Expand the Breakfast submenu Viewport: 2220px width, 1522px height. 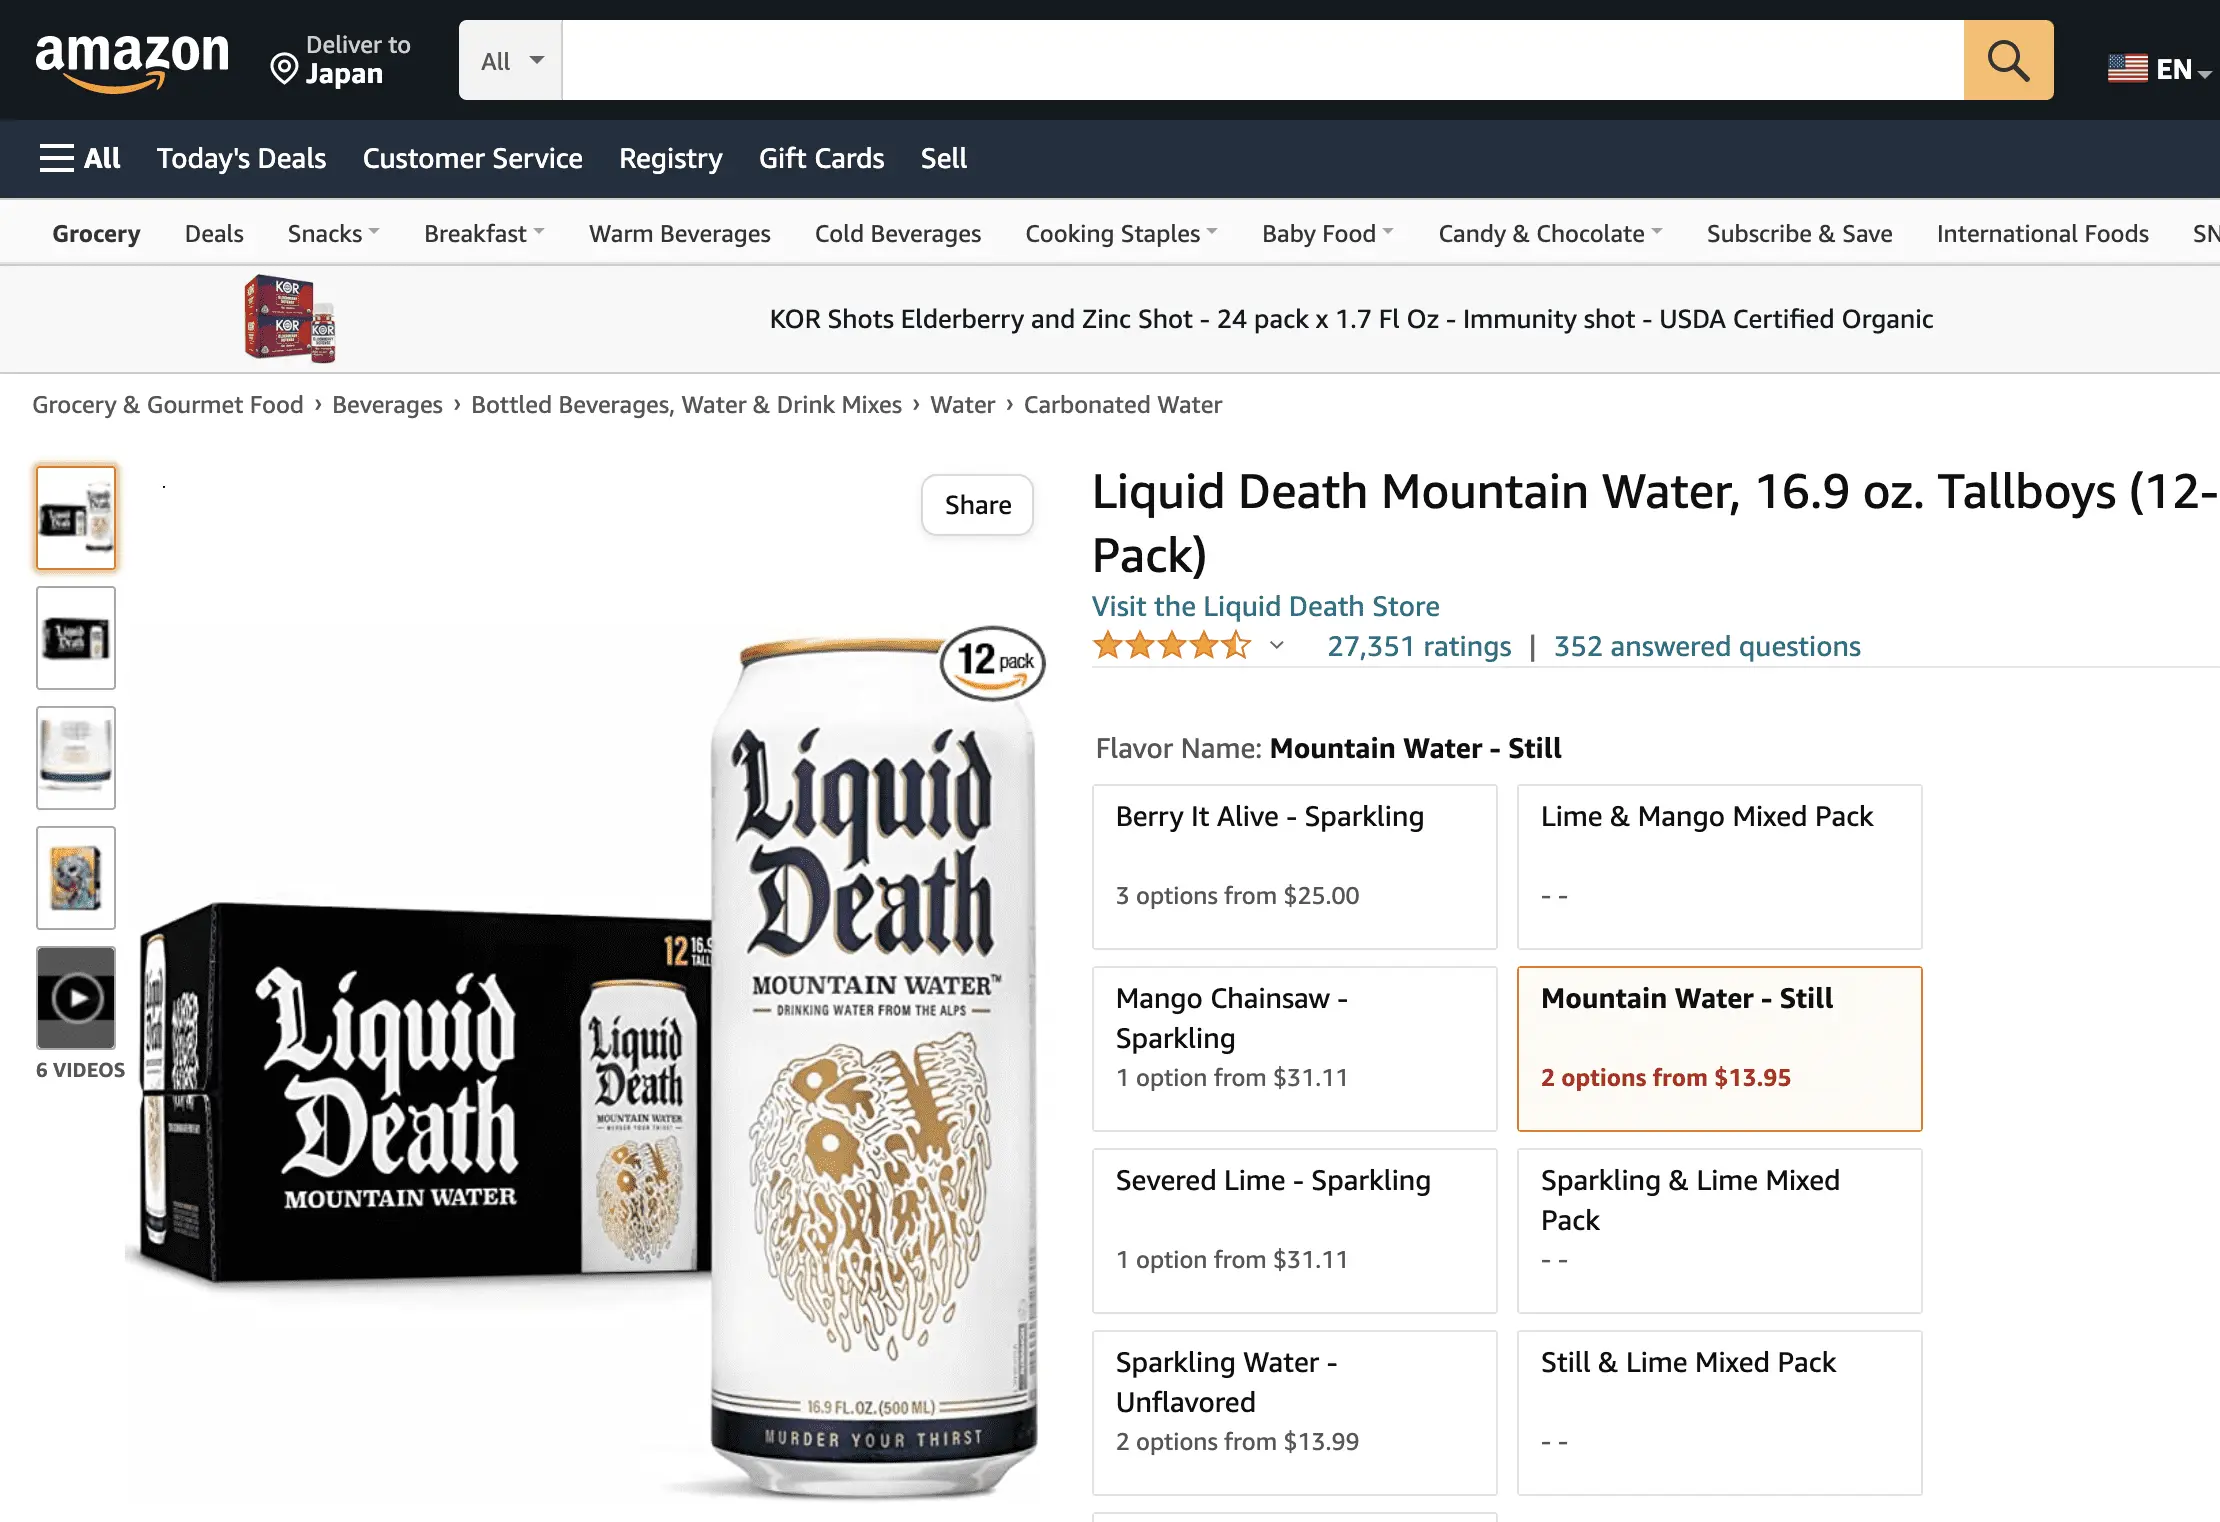[x=484, y=233]
